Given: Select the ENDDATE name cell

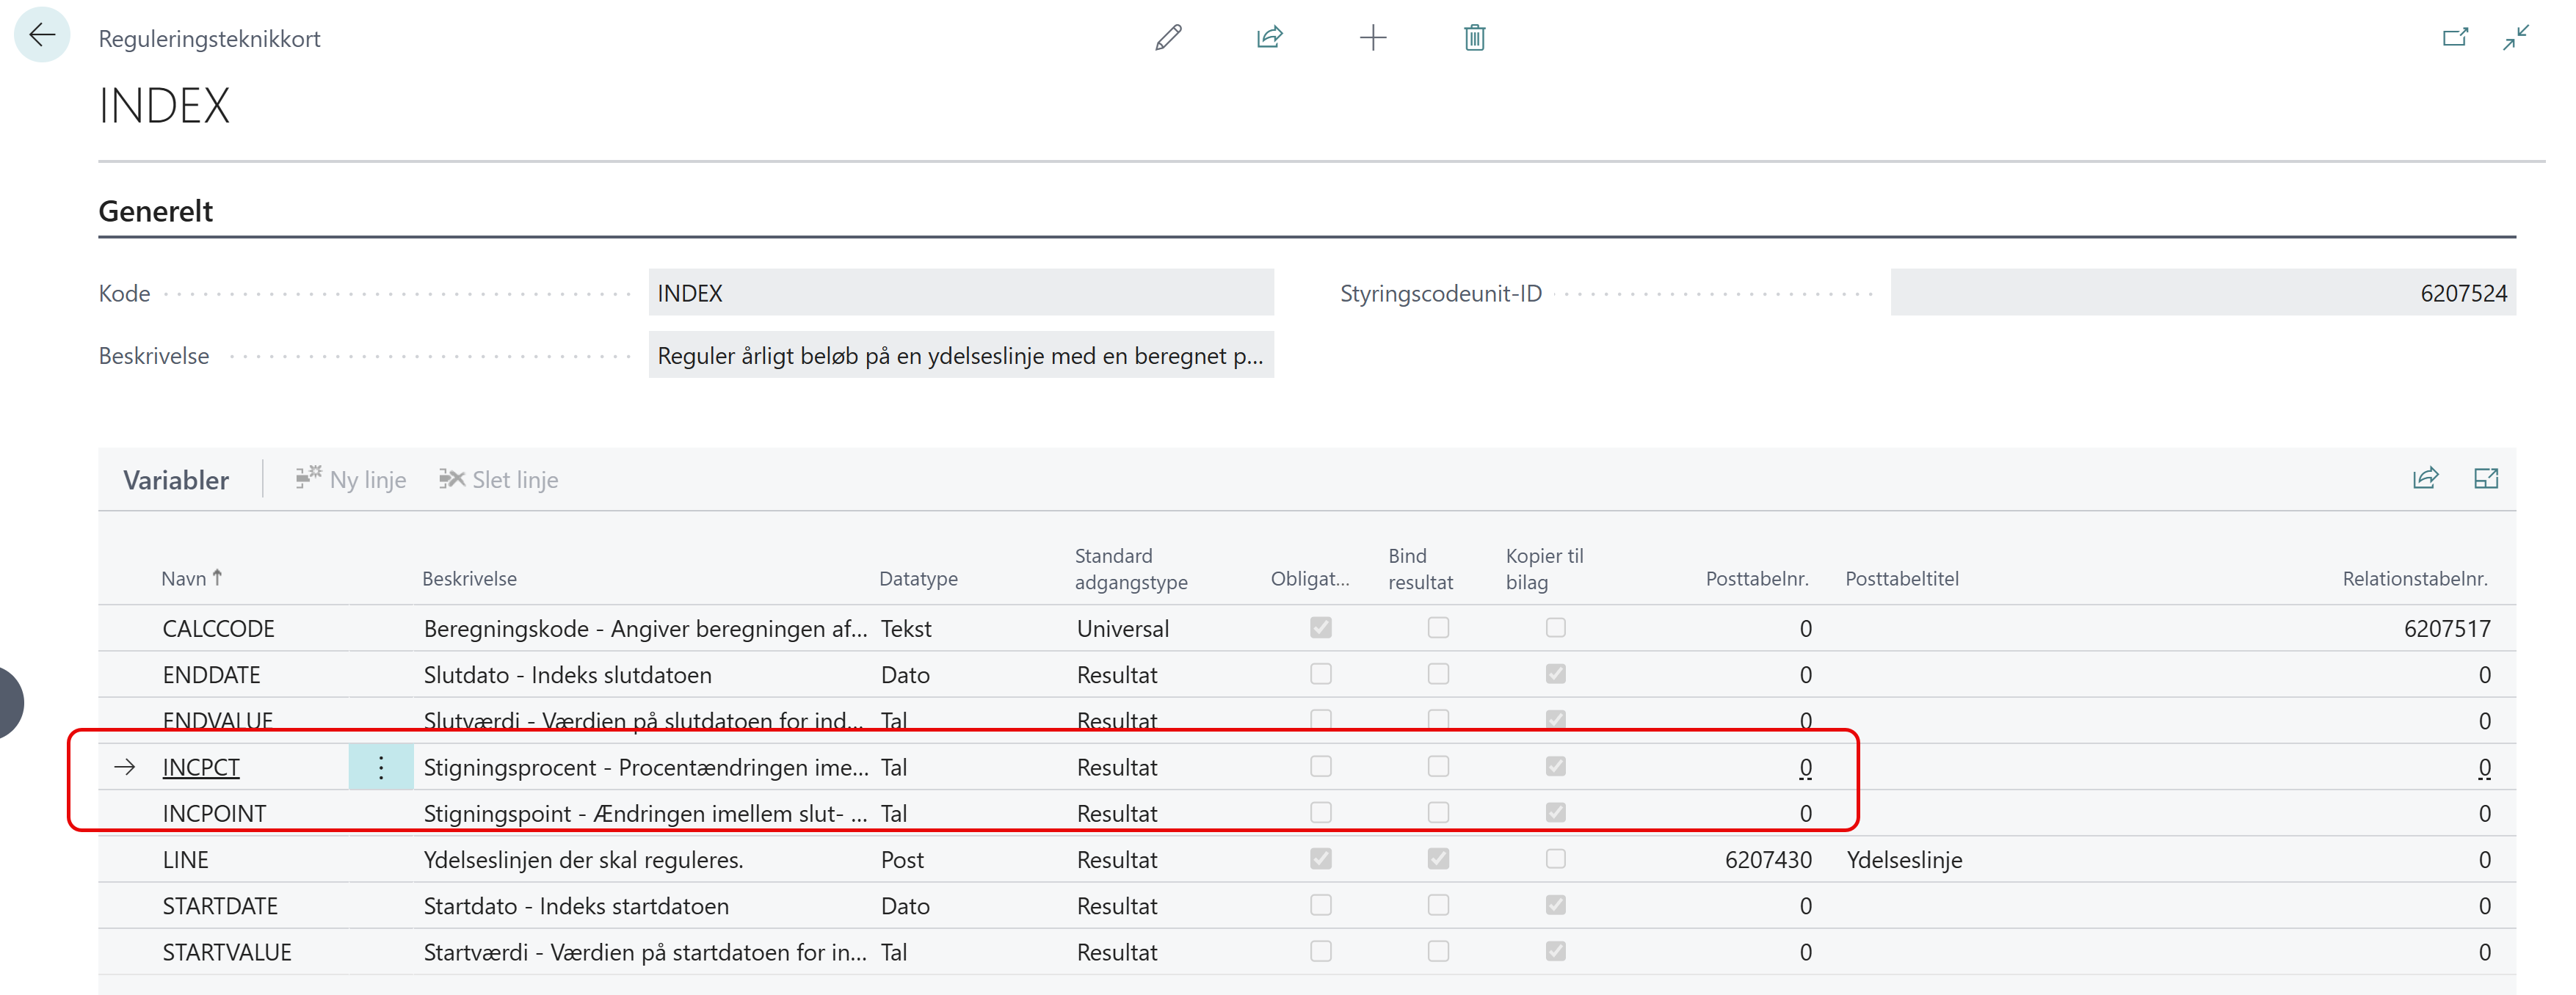Looking at the screenshot, I should click(211, 675).
